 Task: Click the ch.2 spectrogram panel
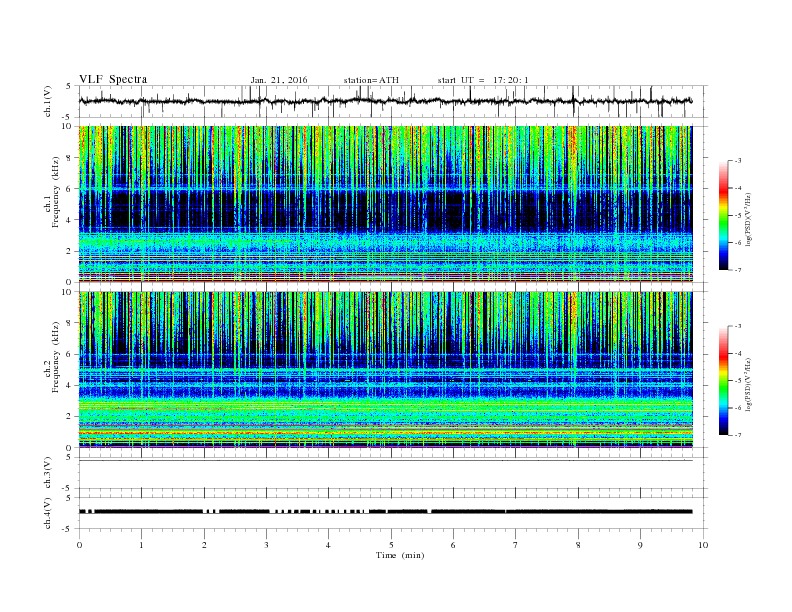coord(385,370)
